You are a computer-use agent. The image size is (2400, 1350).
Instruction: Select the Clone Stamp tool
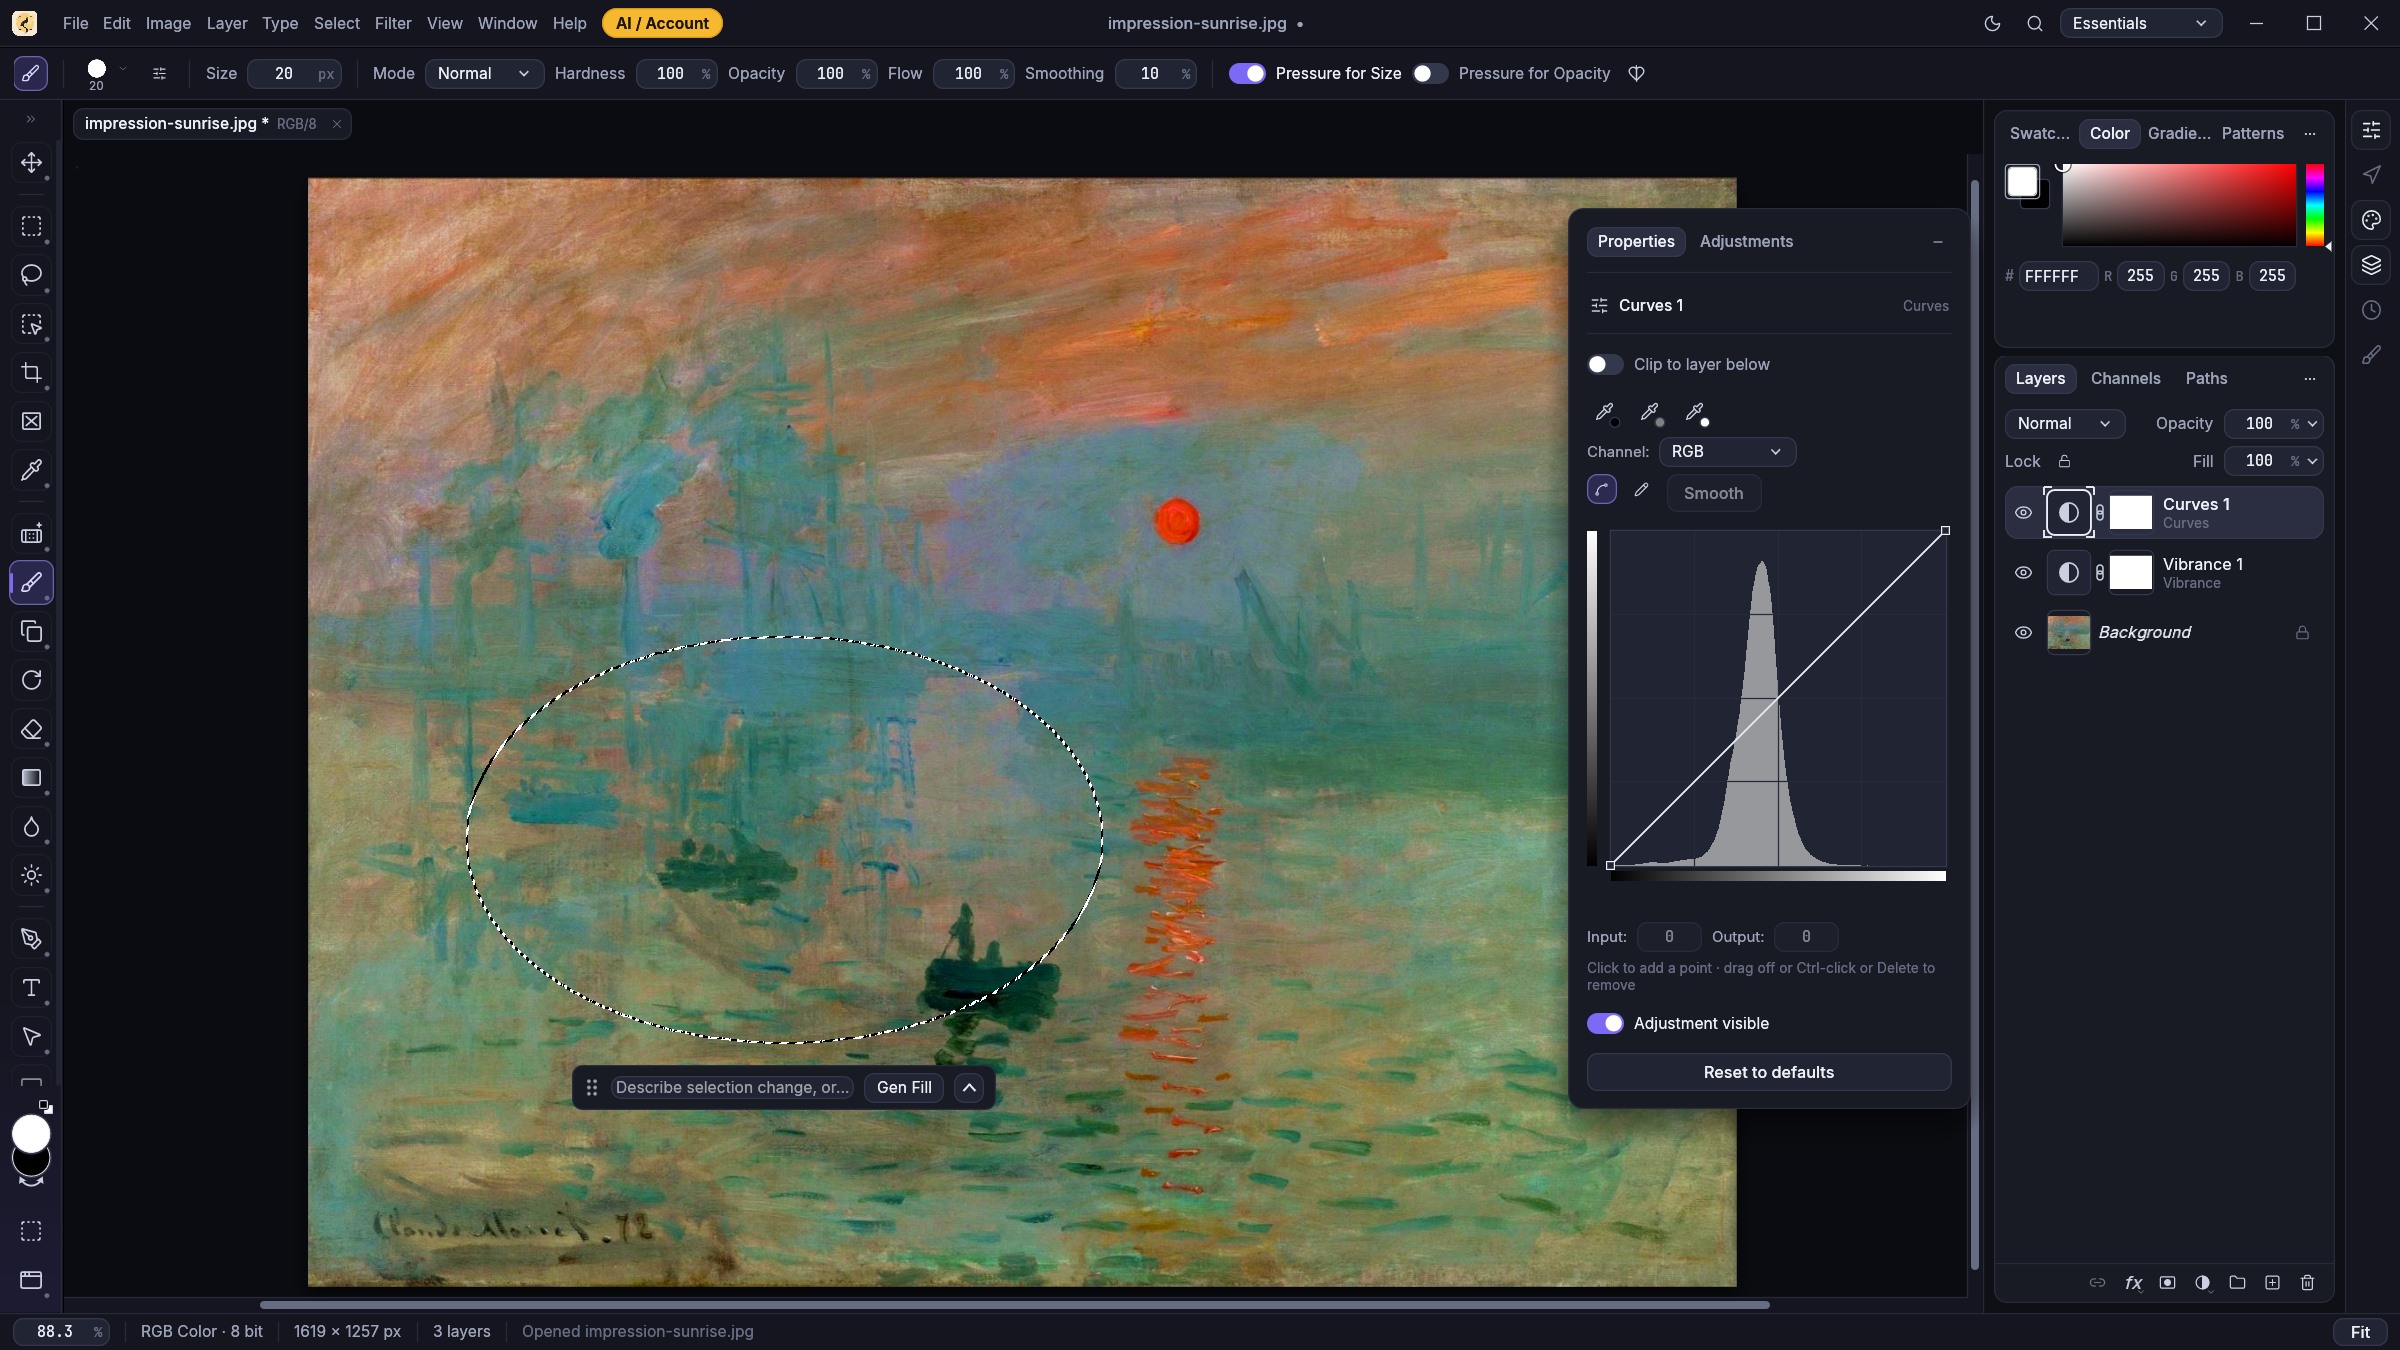[31, 632]
